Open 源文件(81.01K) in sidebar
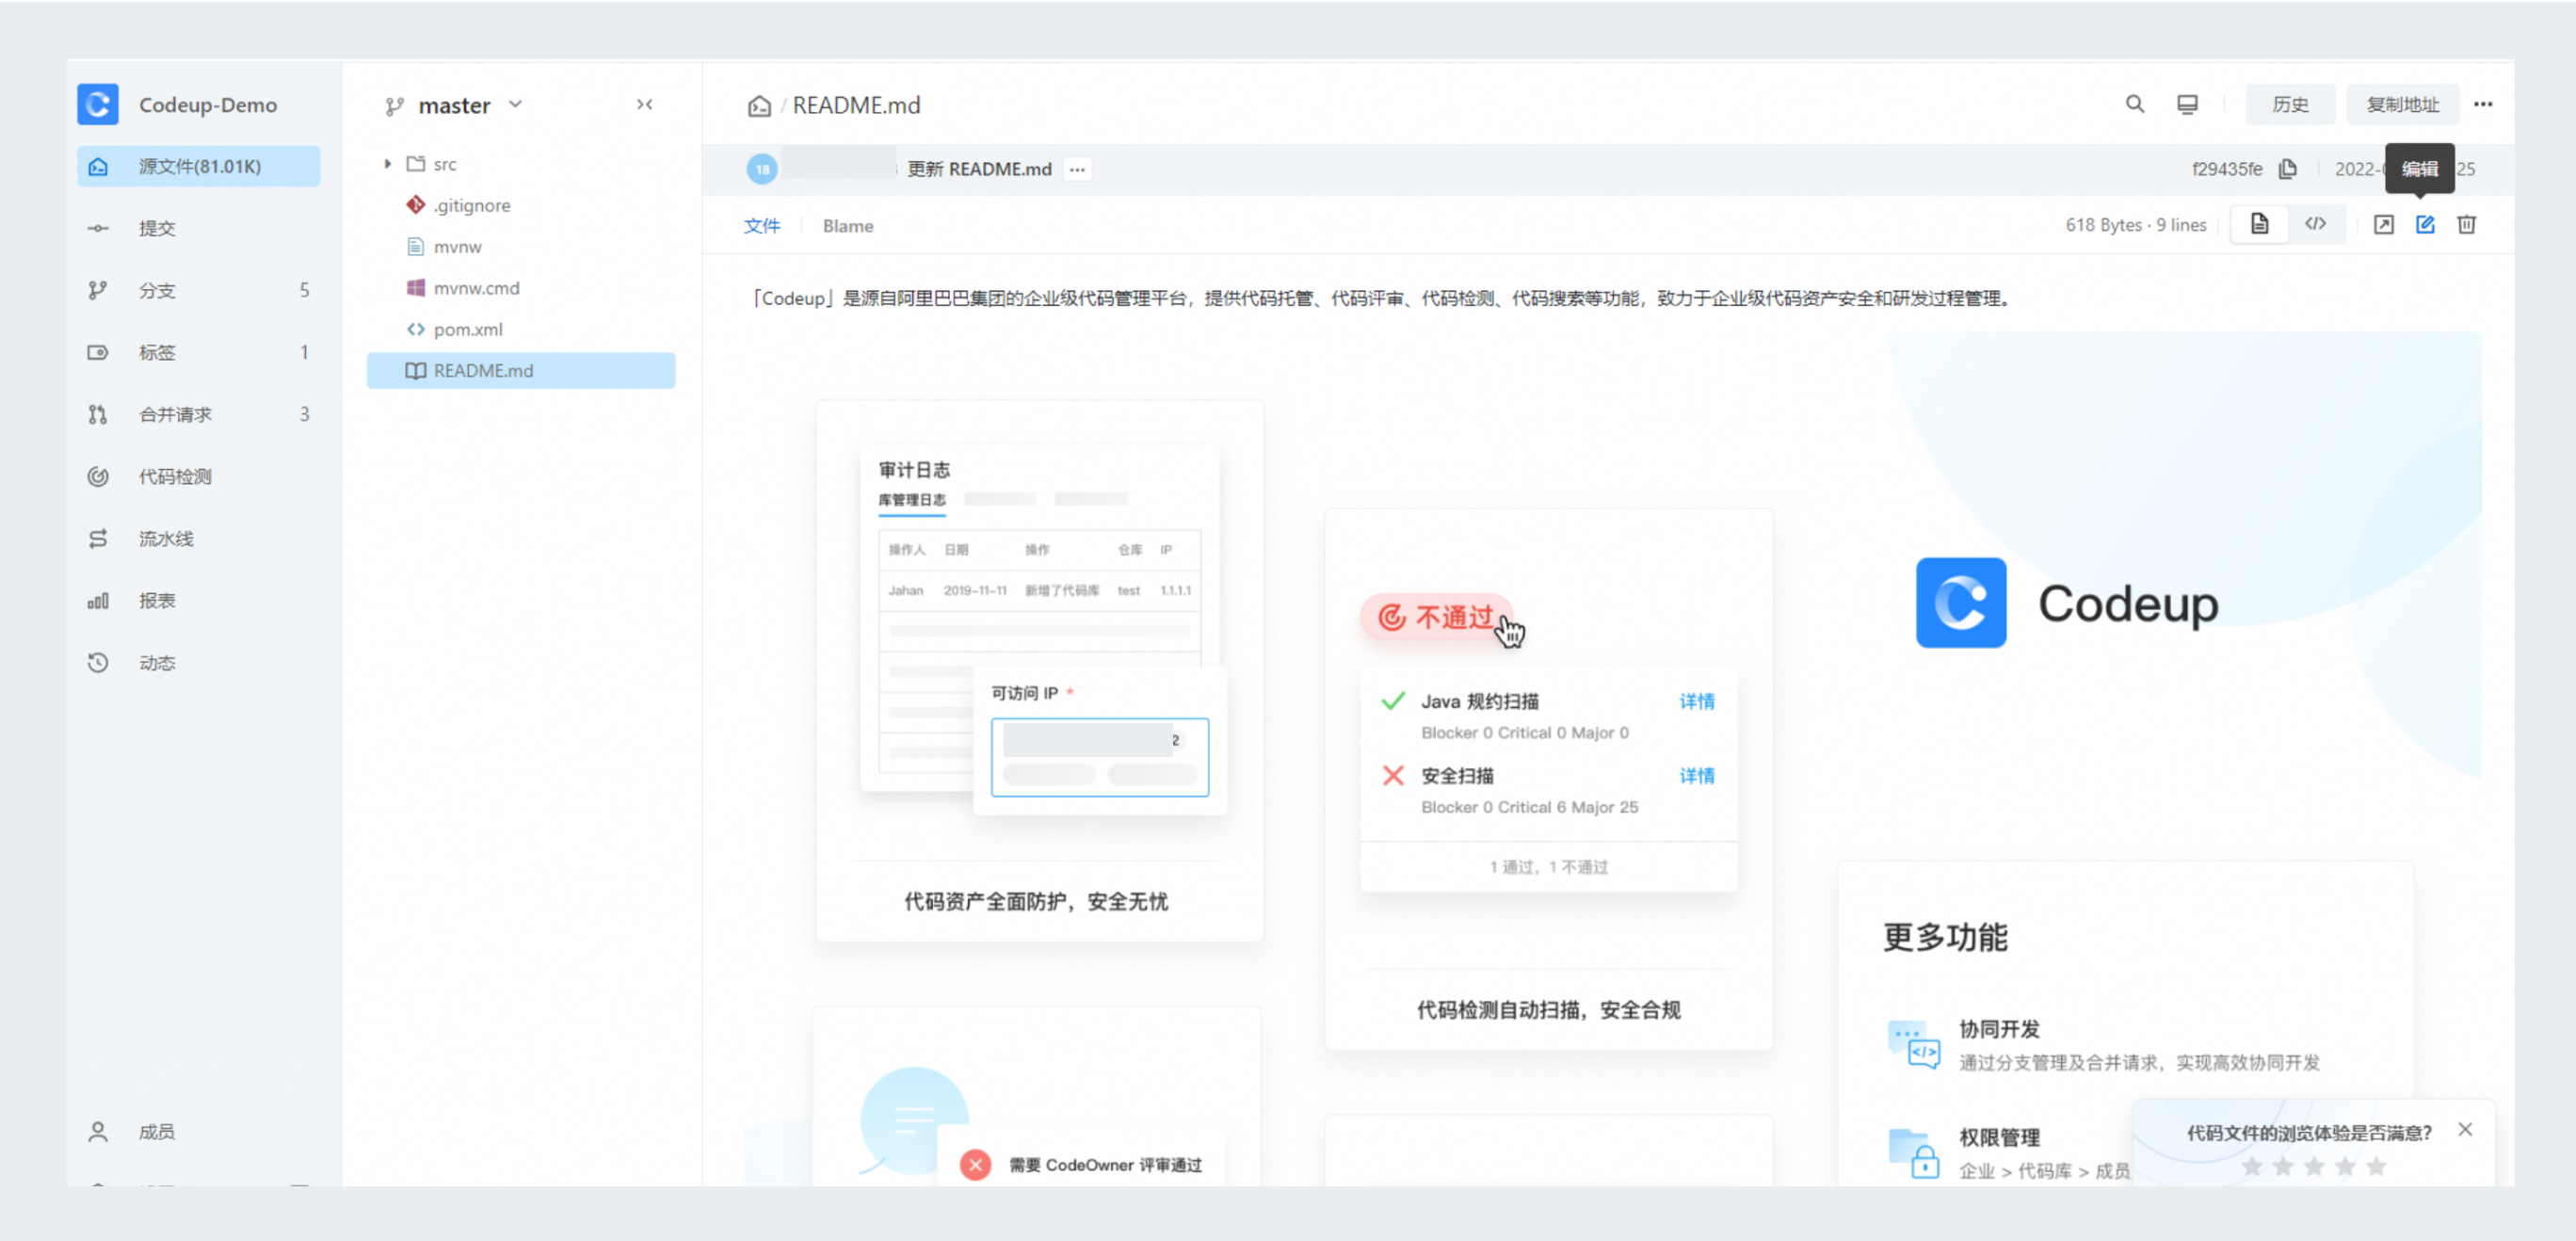The image size is (2576, 1241). pos(198,166)
